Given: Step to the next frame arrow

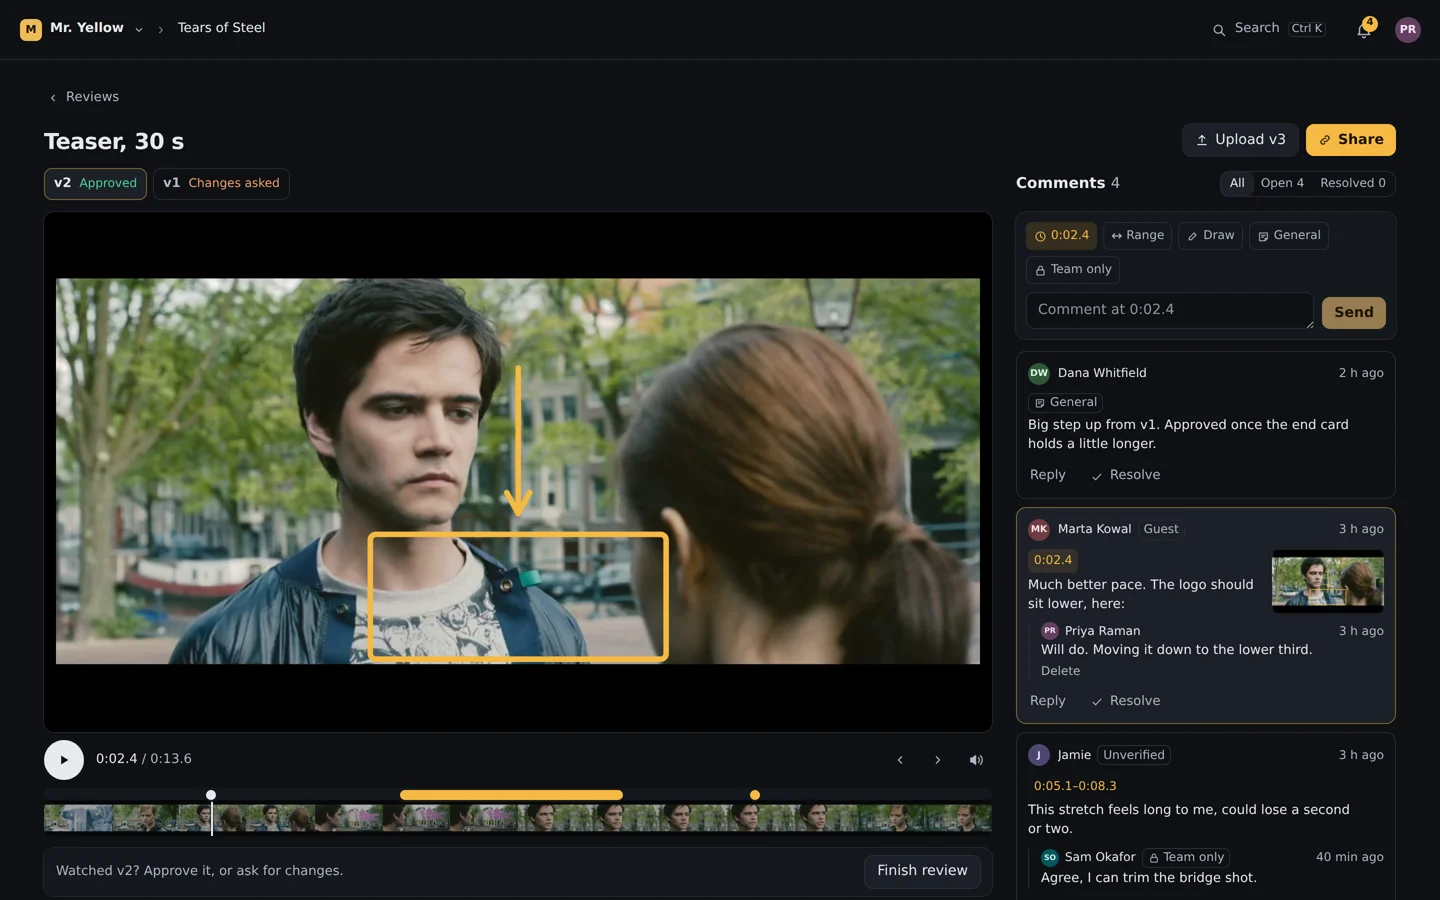Looking at the screenshot, I should [x=938, y=760].
